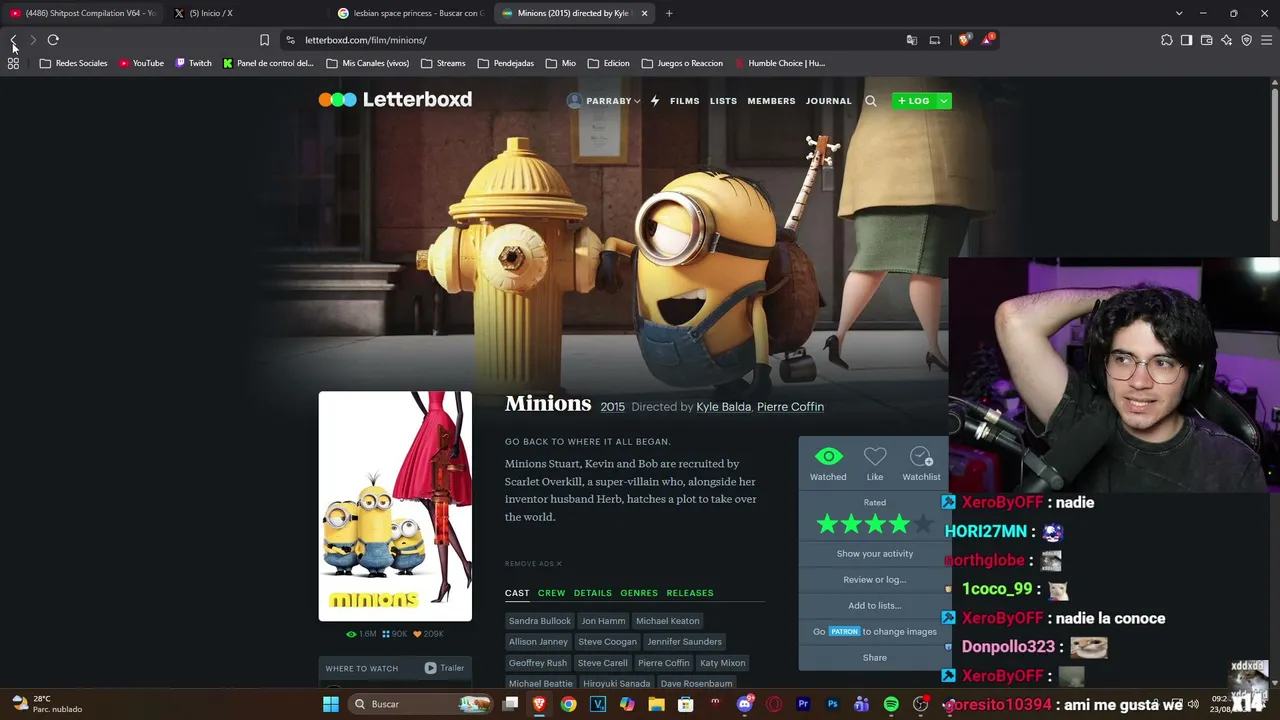This screenshot has height=720, width=1280.
Task: Close the Minions Letterboxd tab
Action: click(644, 13)
